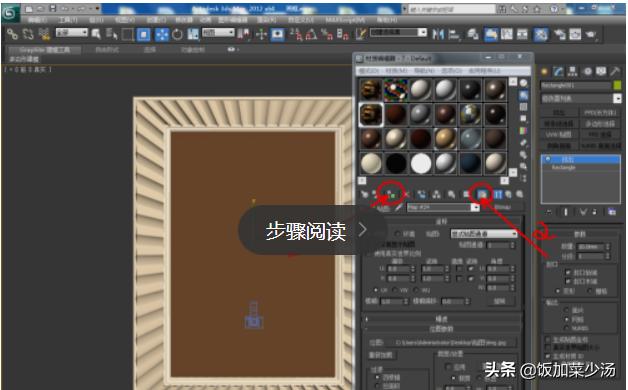Image resolution: width=628 pixels, height=390 pixels.
Task: Pick material from object with eyedropper
Action: pyautogui.click(x=399, y=207)
